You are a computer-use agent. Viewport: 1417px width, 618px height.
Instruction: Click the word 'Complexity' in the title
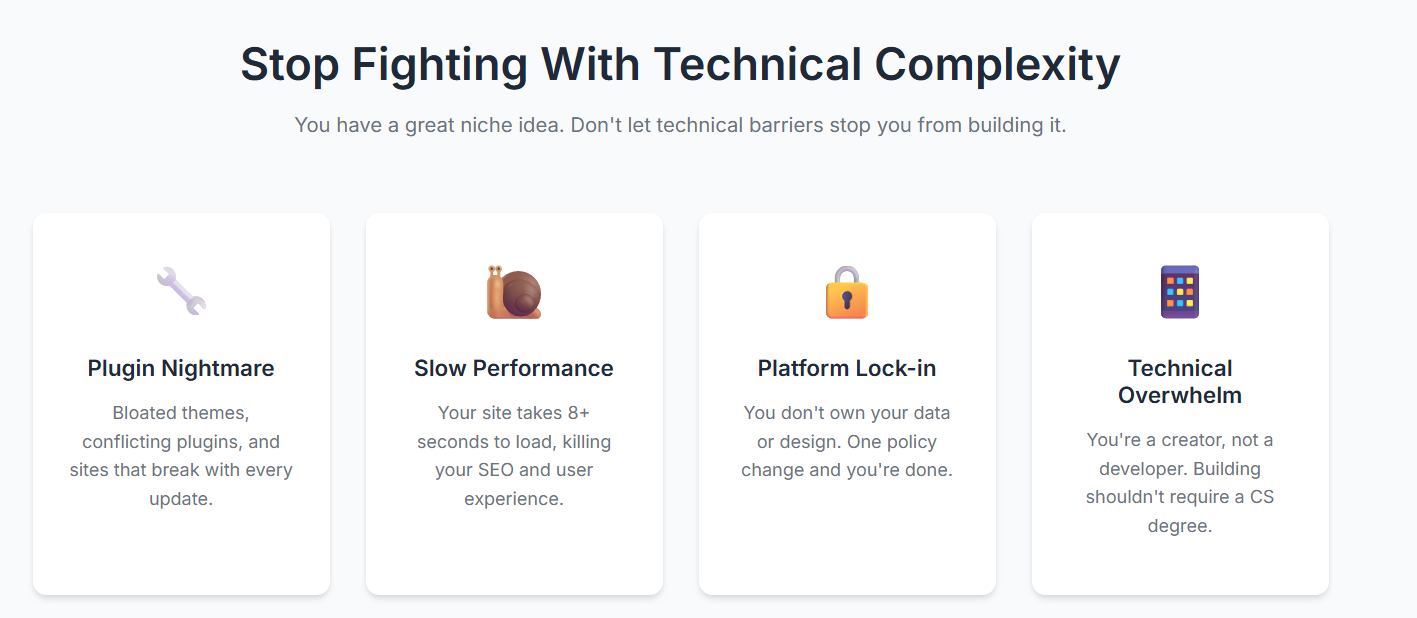click(997, 64)
